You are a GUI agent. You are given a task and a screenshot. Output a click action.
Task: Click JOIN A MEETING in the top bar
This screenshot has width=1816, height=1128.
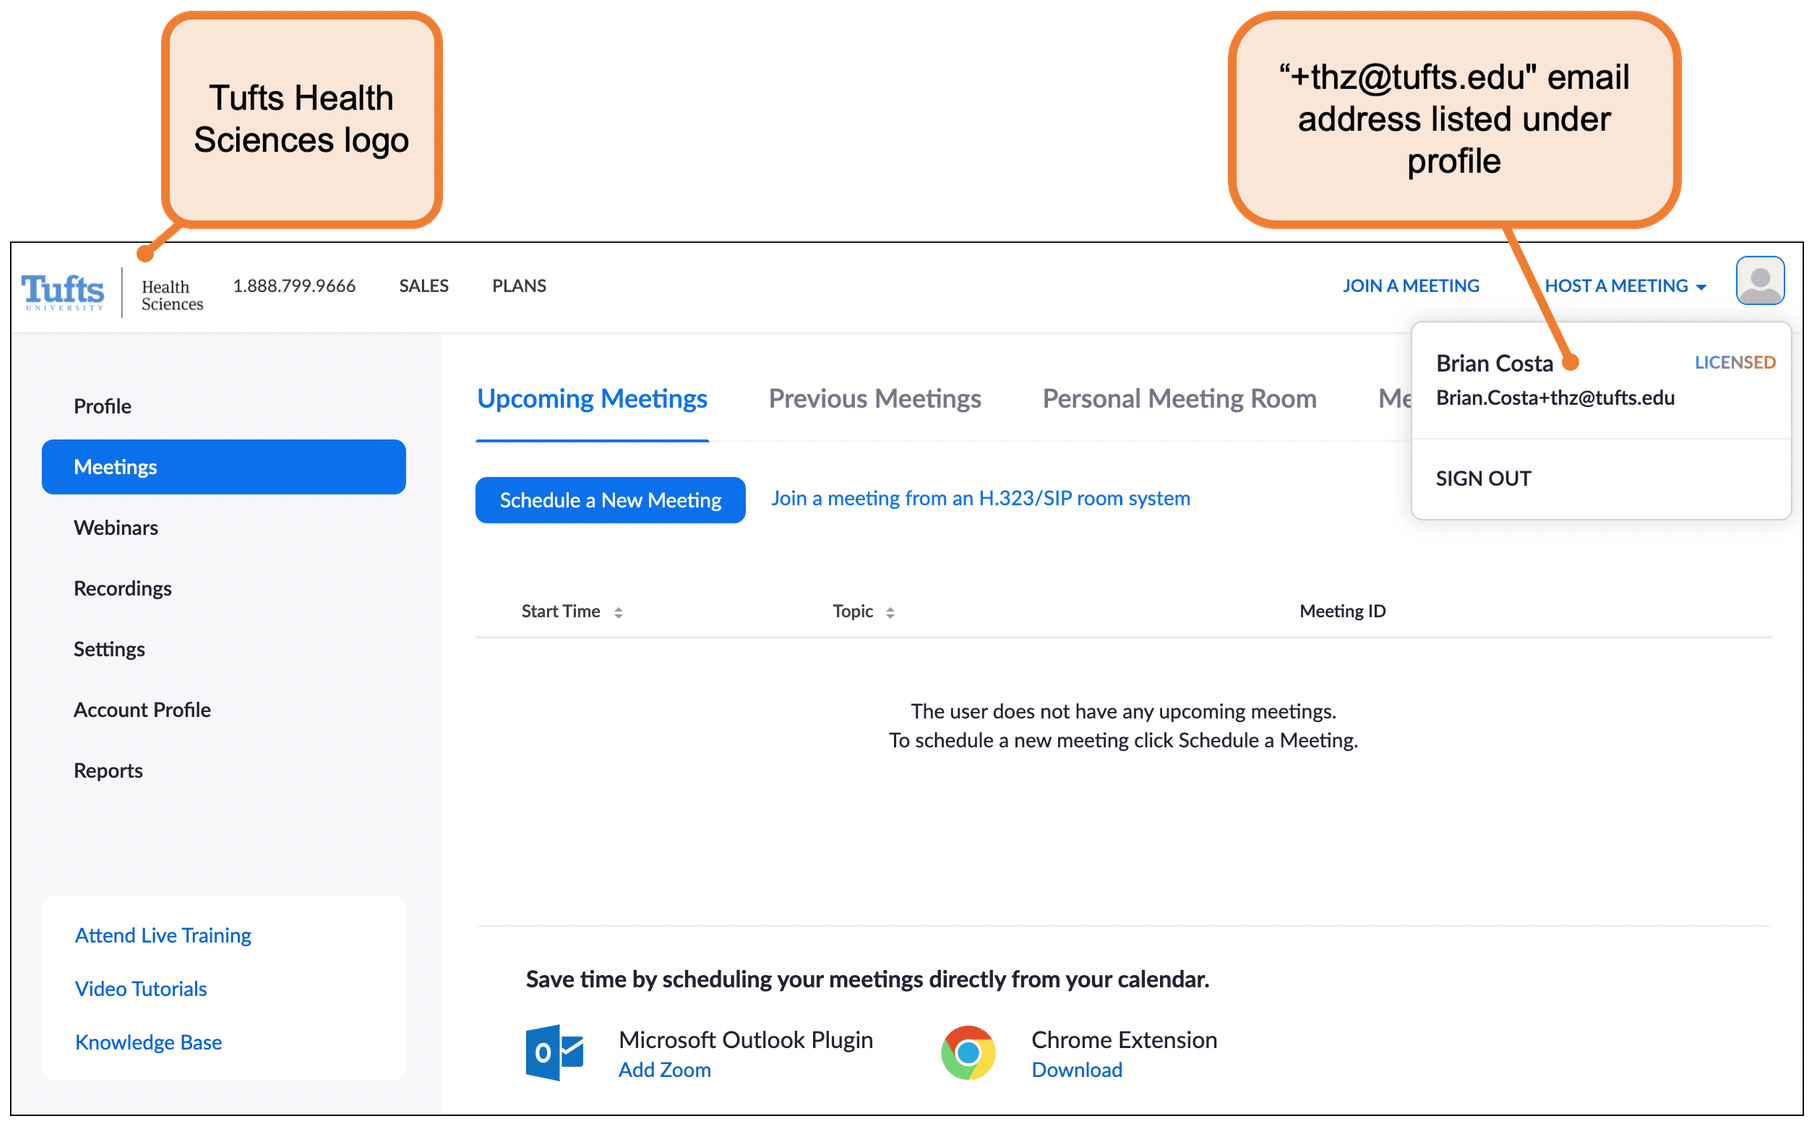point(1411,285)
